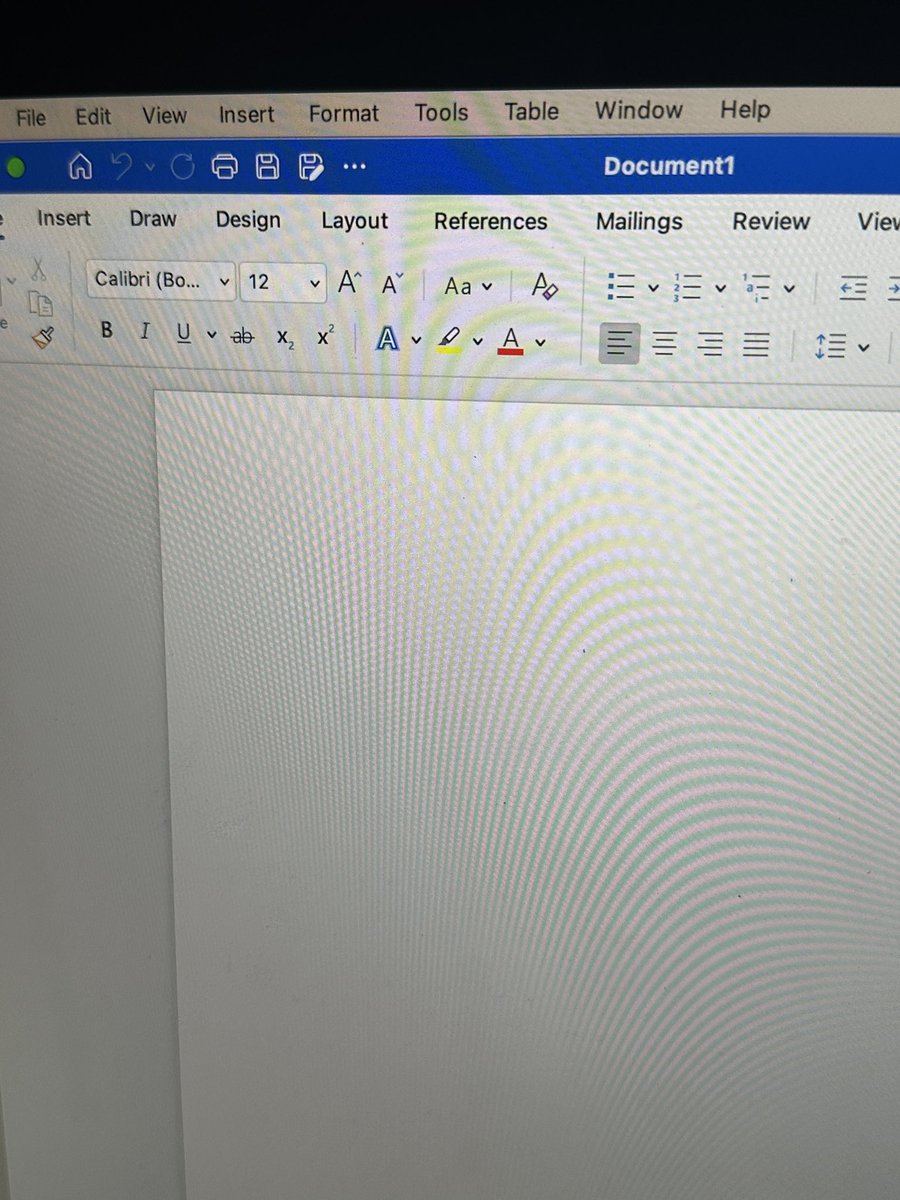Viewport: 900px width, 1200px height.
Task: Open highlight color picker dropdown arrow
Action: point(478,342)
